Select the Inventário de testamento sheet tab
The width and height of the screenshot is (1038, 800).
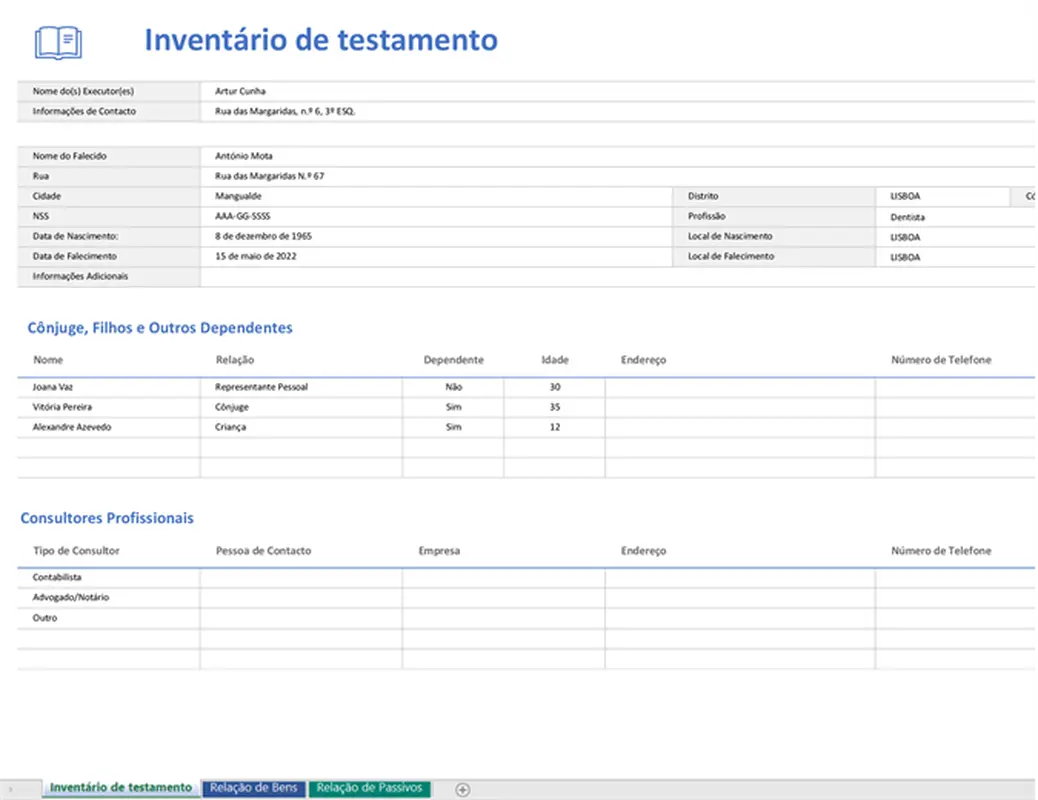coord(120,788)
